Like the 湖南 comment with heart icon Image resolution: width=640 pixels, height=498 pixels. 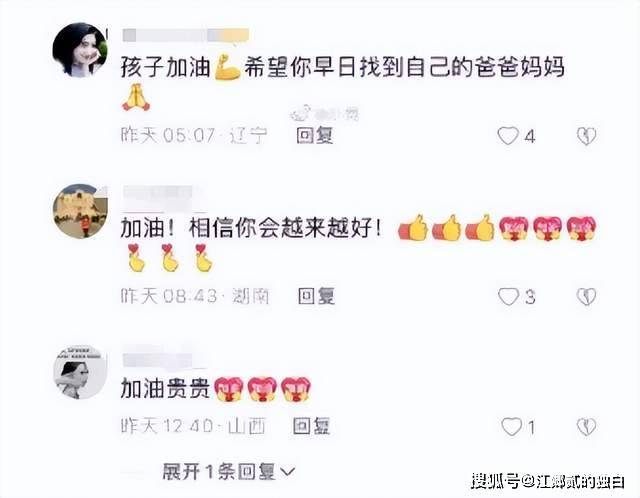[x=508, y=297]
